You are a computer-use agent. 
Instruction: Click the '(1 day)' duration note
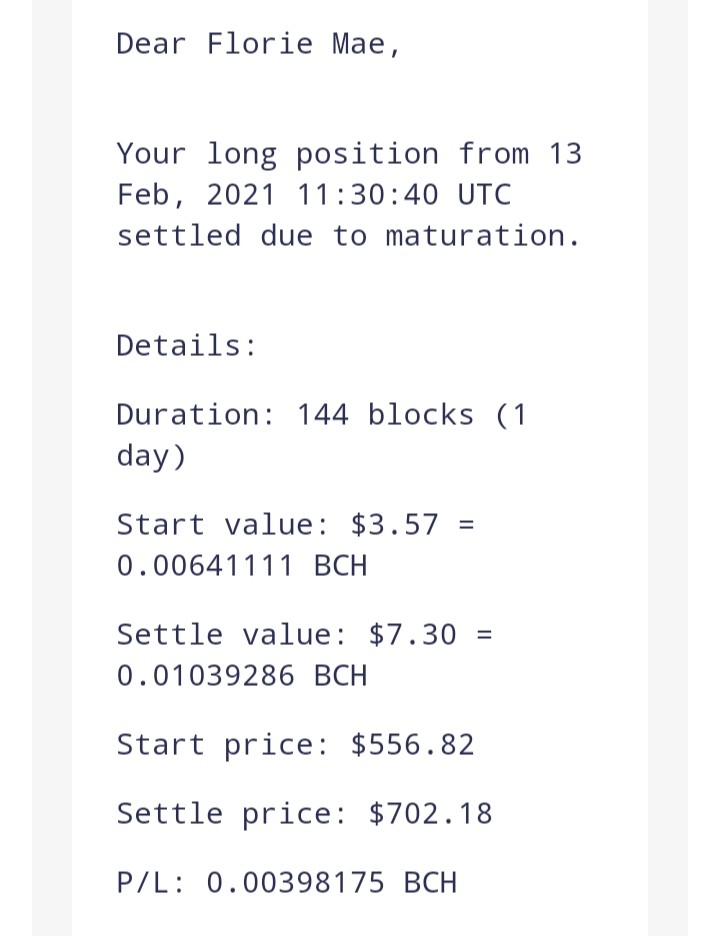(x=322, y=435)
